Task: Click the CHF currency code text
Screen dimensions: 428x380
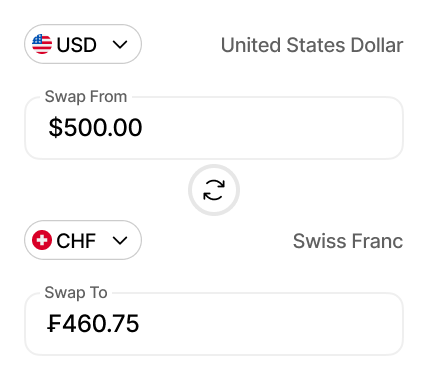Action: (76, 241)
